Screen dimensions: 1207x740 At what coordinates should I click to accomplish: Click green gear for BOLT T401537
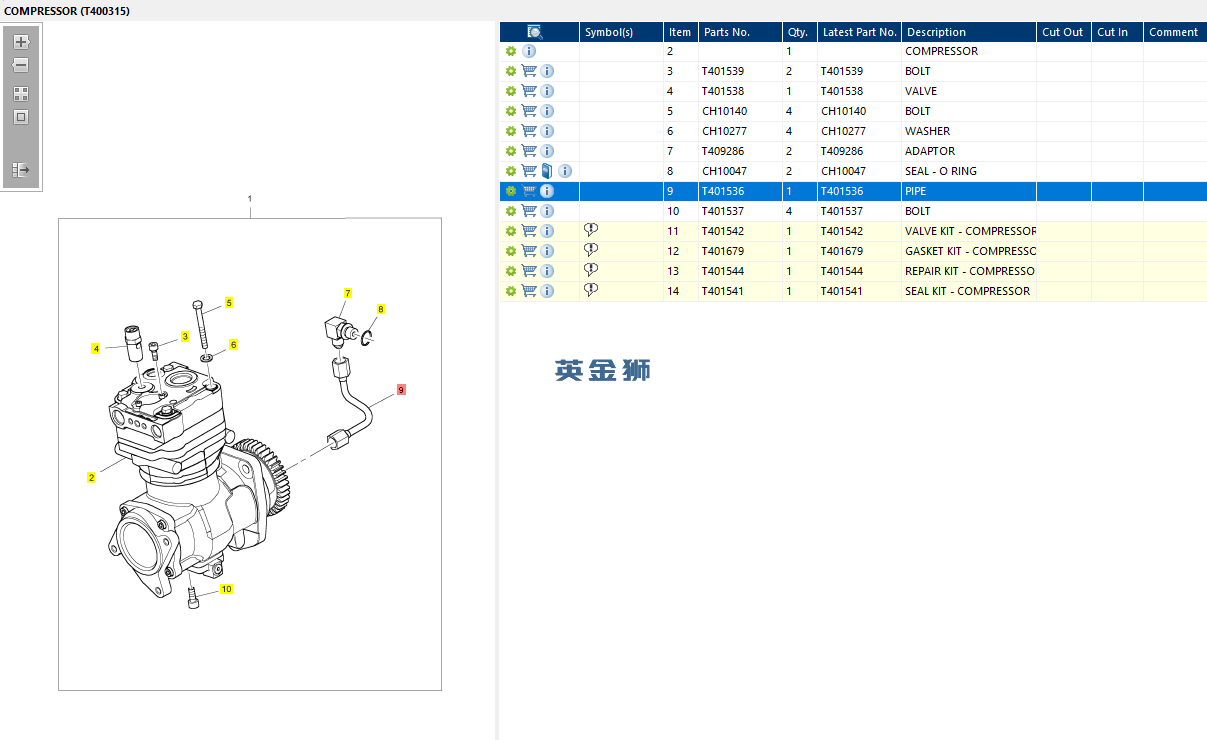tap(511, 211)
